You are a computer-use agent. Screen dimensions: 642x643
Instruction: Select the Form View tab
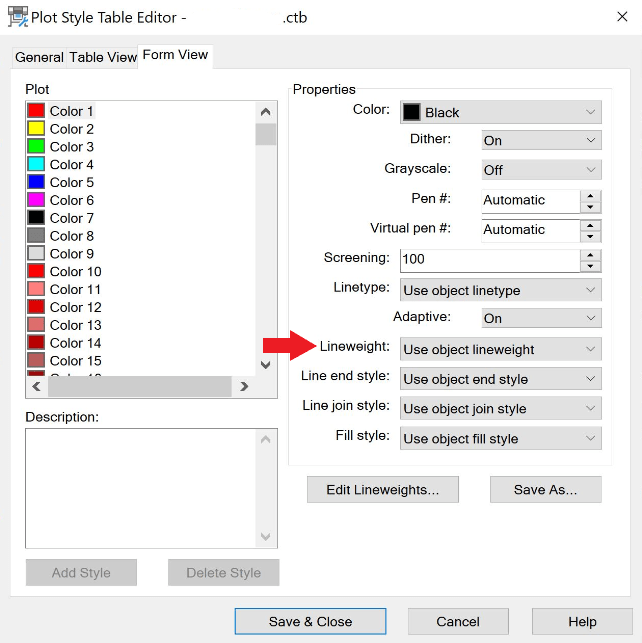tap(175, 55)
